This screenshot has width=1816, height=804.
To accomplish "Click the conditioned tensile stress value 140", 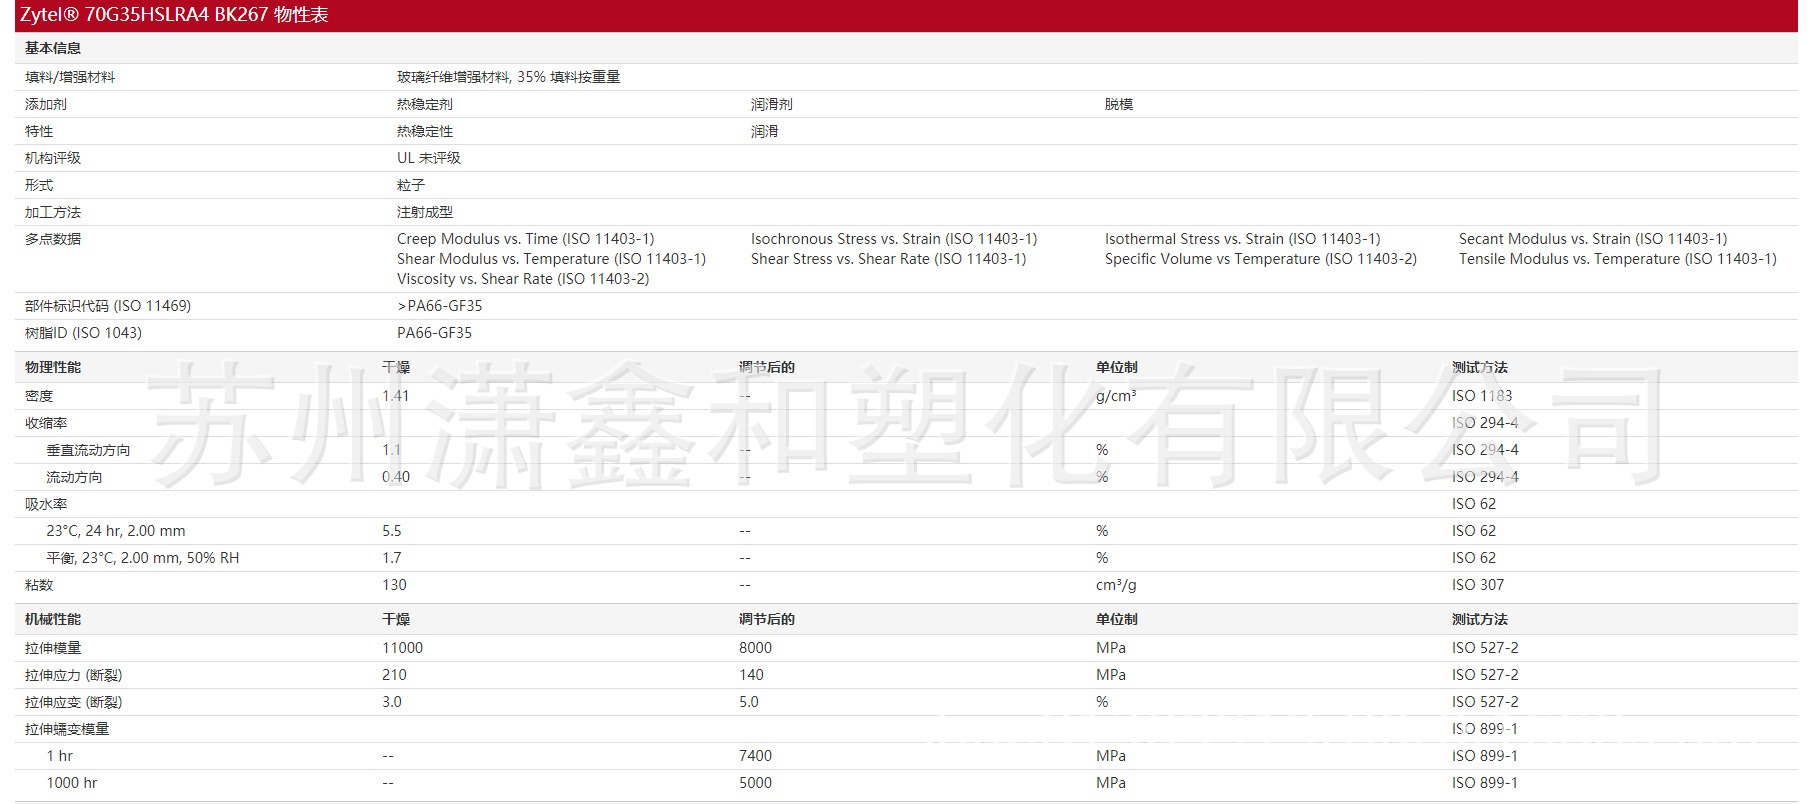I will 751,675.
